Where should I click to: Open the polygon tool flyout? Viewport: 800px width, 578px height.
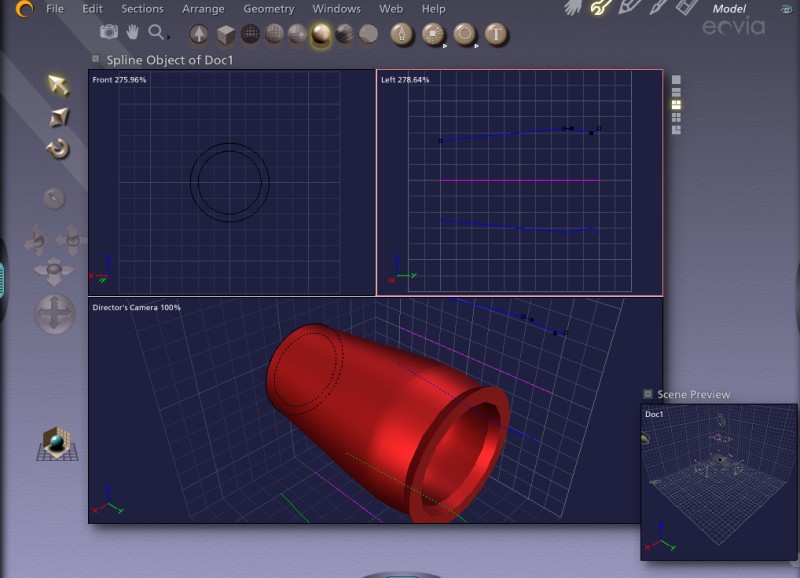point(465,35)
